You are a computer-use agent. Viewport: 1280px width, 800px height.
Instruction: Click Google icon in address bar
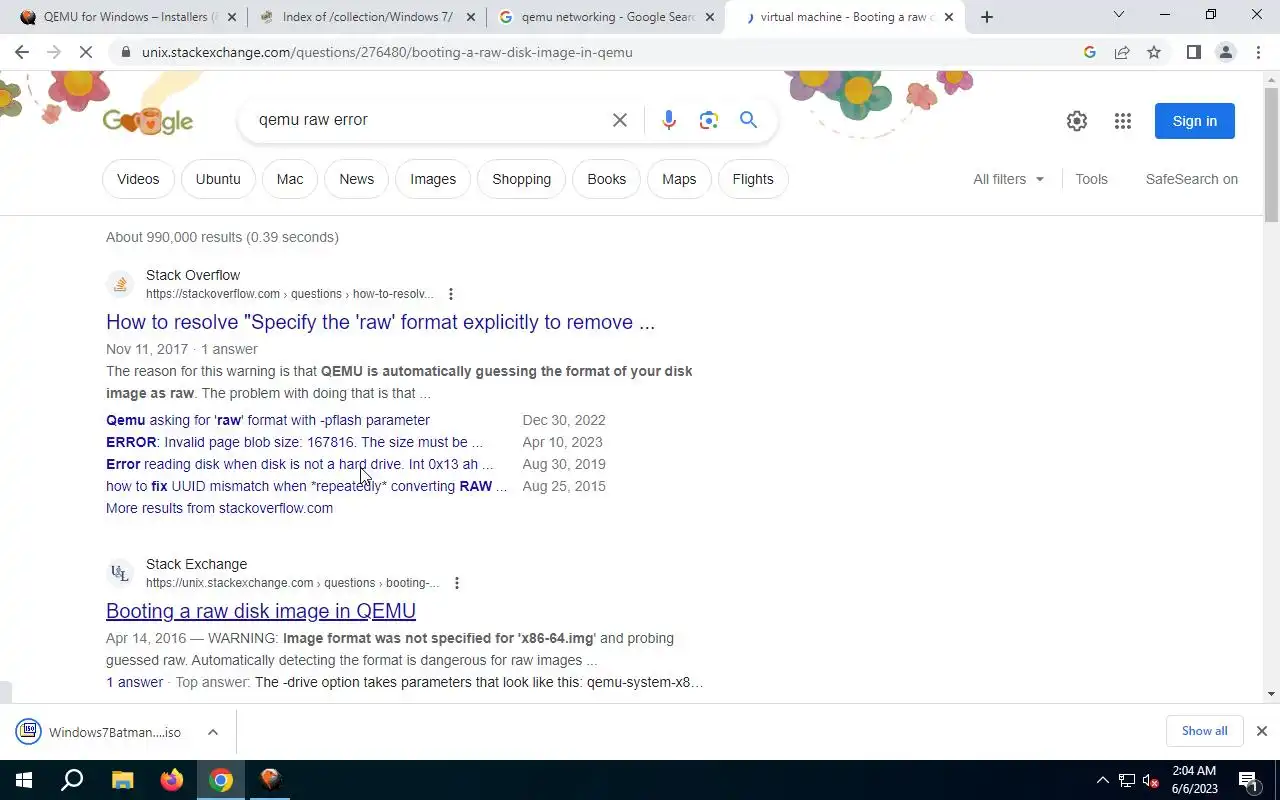coord(1090,52)
